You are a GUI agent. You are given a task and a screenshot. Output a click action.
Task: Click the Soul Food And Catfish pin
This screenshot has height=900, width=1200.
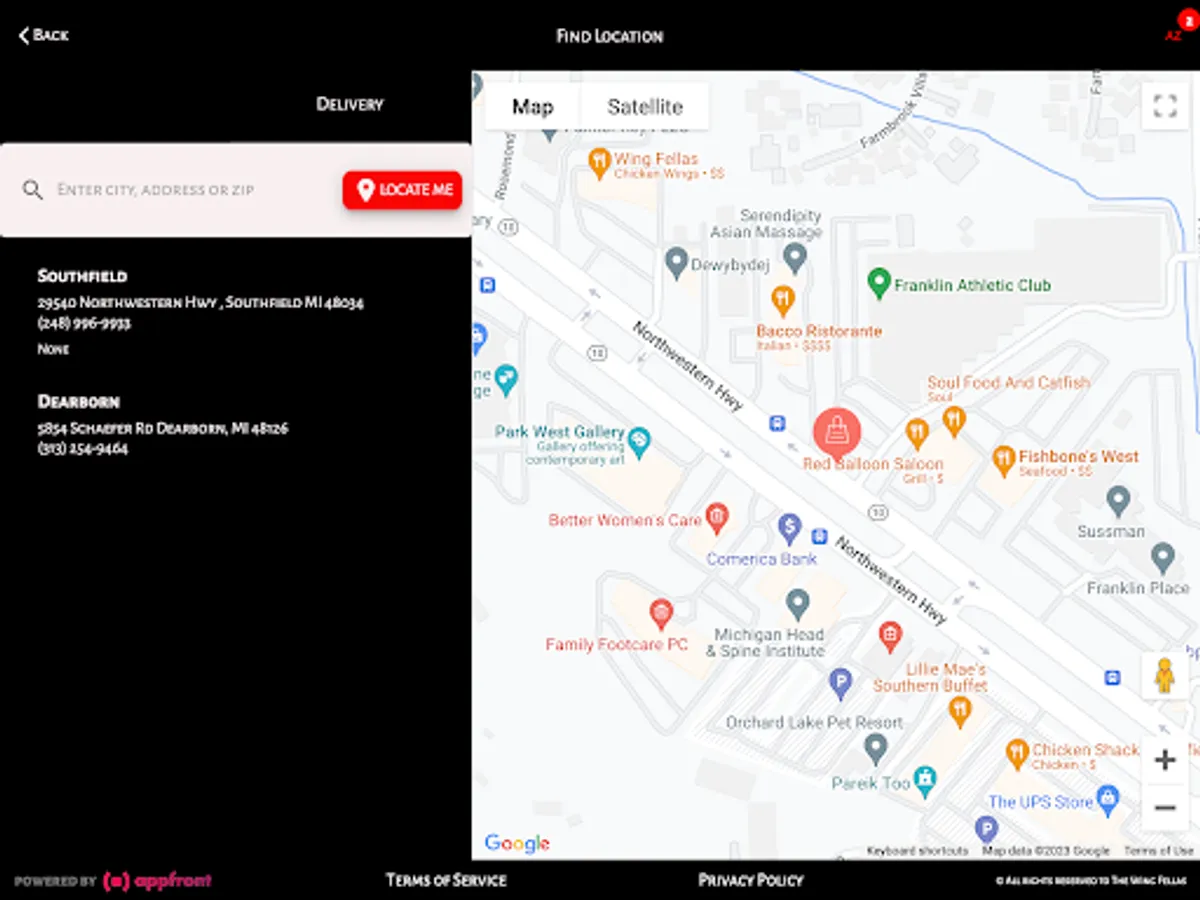[x=954, y=421]
